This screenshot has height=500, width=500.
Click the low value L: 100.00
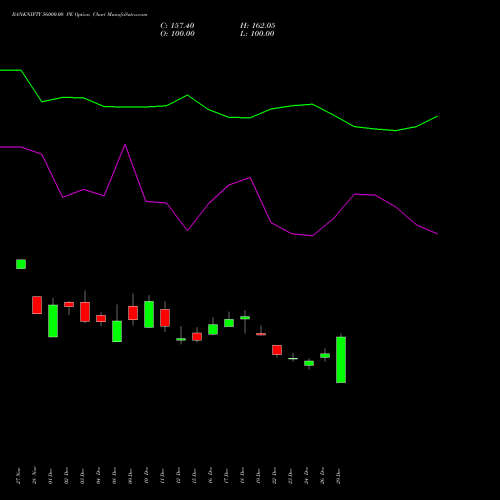click(257, 34)
